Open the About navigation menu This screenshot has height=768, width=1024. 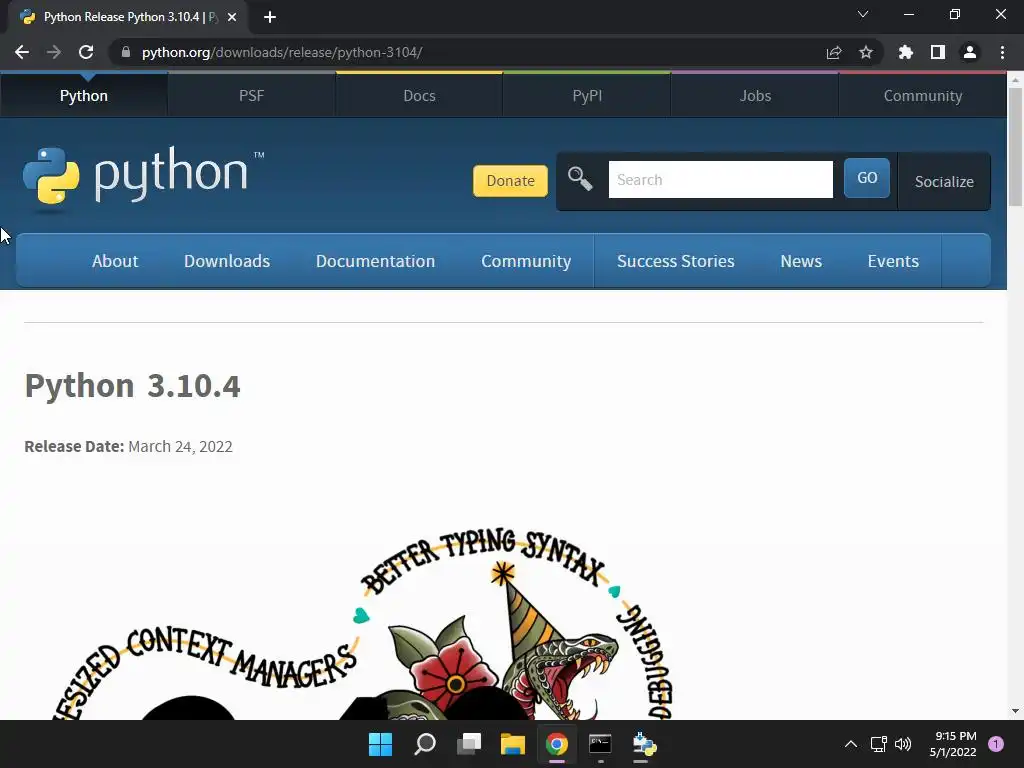(115, 261)
